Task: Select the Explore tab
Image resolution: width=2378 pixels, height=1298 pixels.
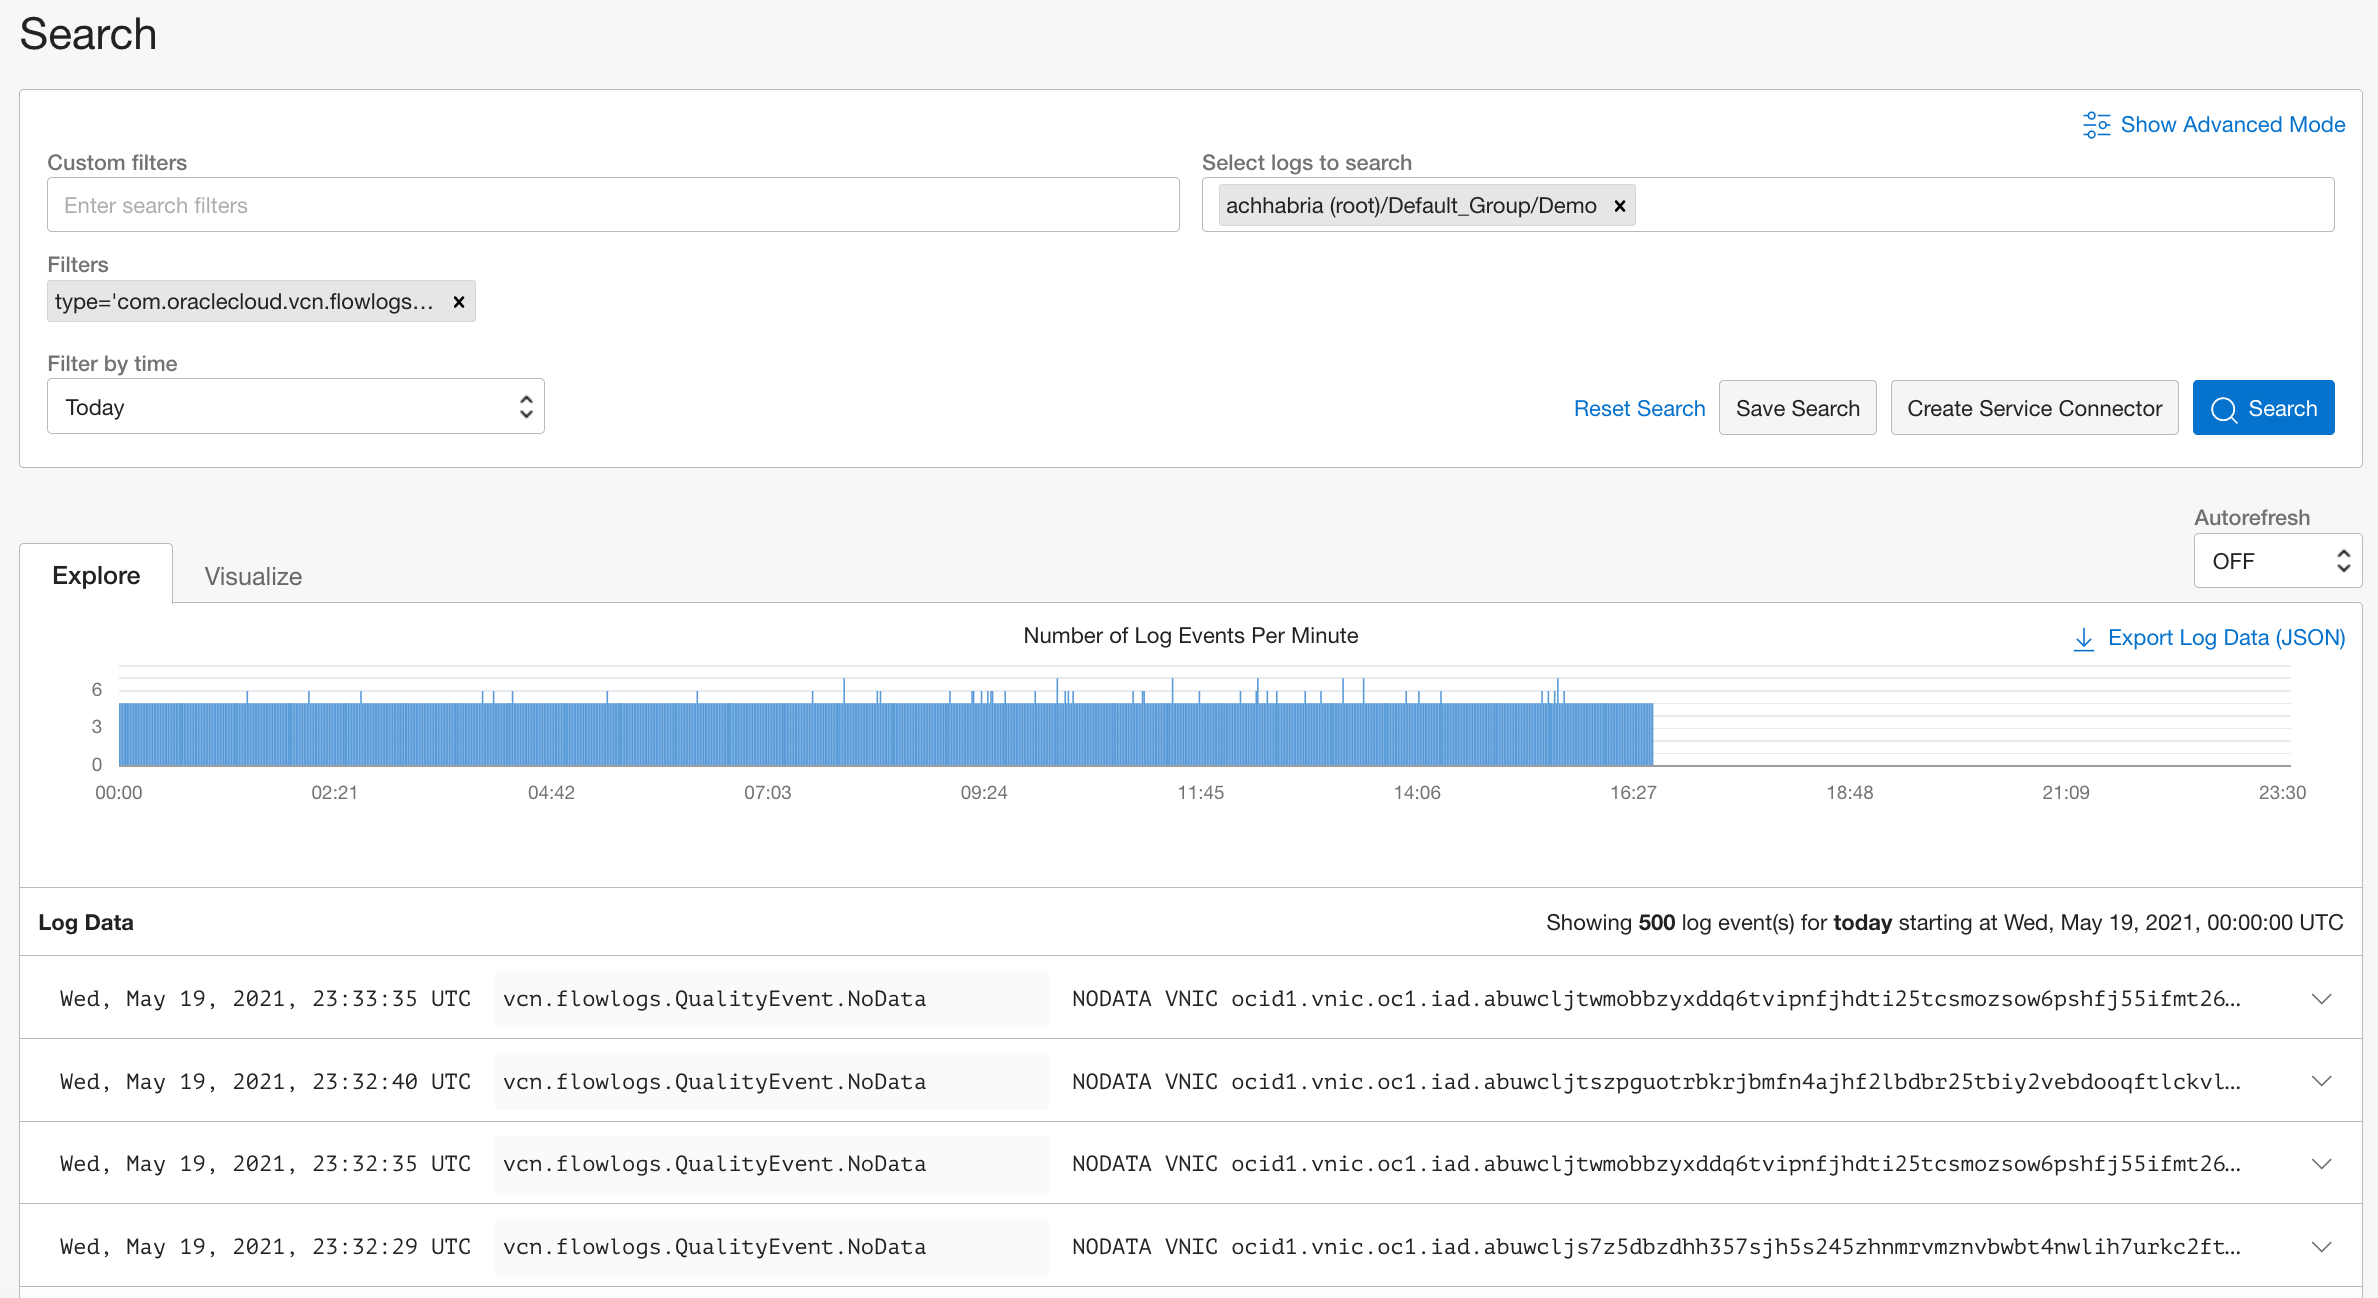Action: [96, 575]
